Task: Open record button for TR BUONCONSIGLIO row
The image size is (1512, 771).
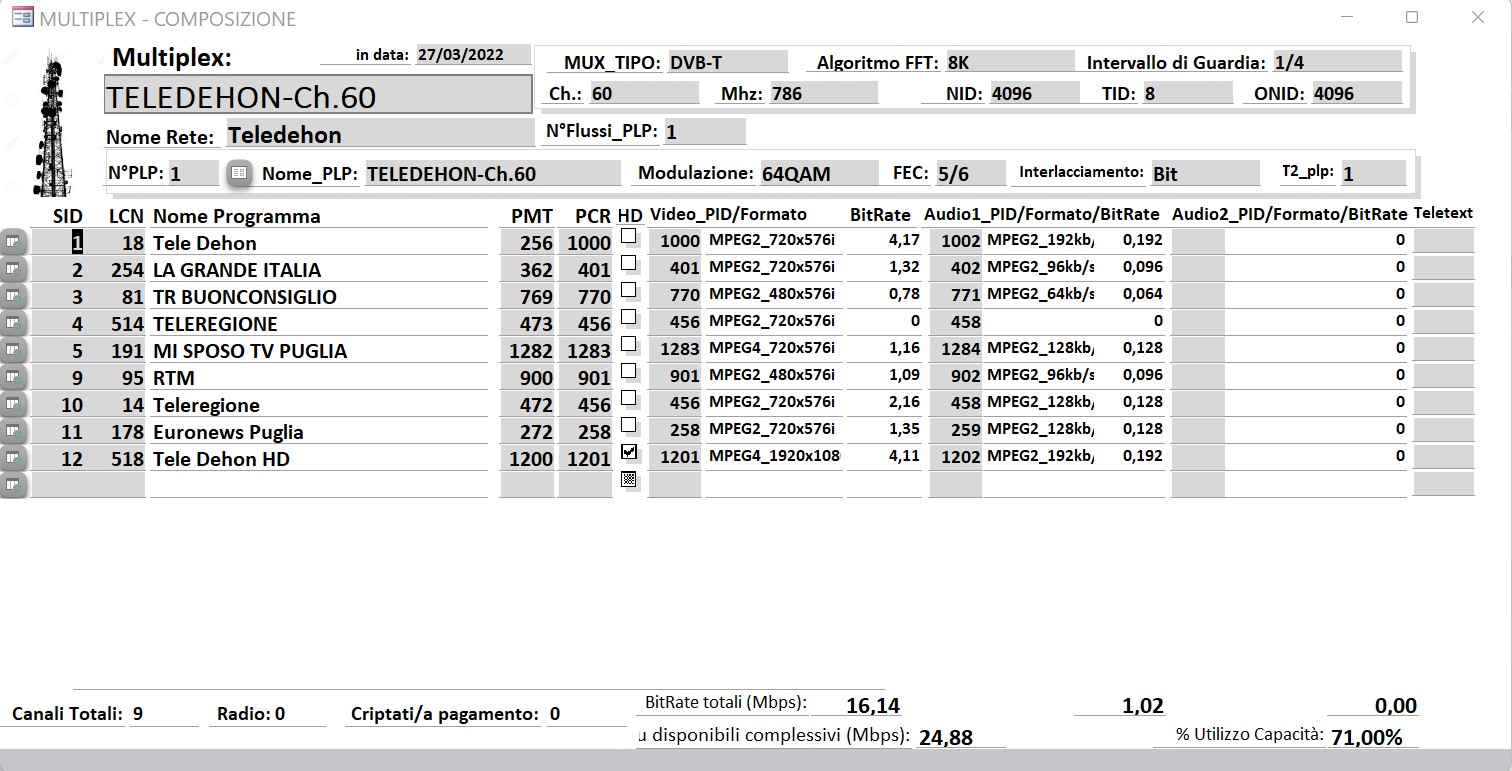Action: pyautogui.click(x=13, y=296)
